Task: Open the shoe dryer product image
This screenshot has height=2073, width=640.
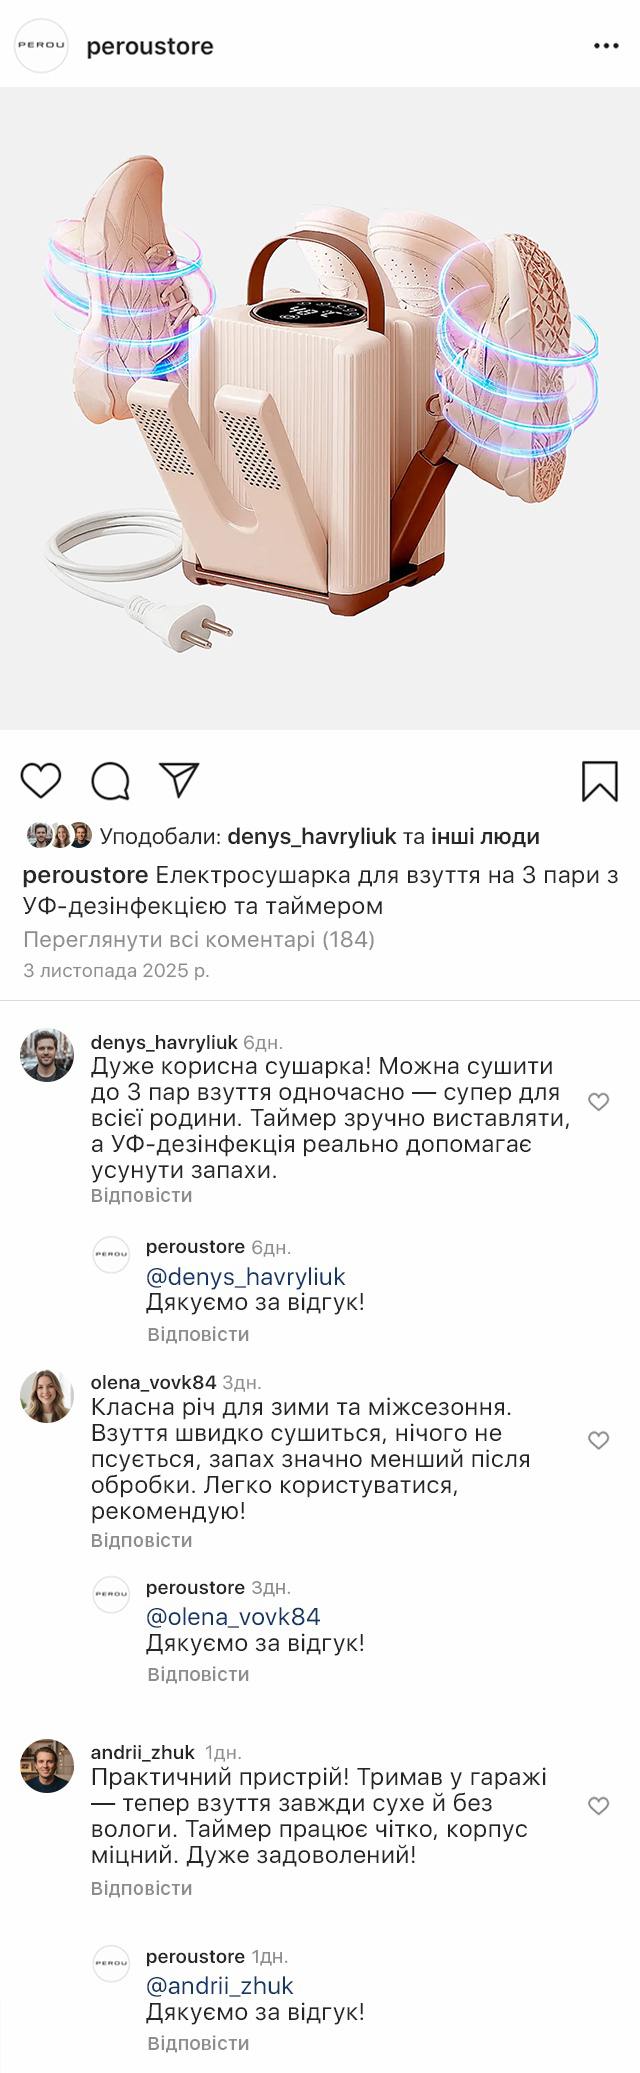Action: [320, 408]
